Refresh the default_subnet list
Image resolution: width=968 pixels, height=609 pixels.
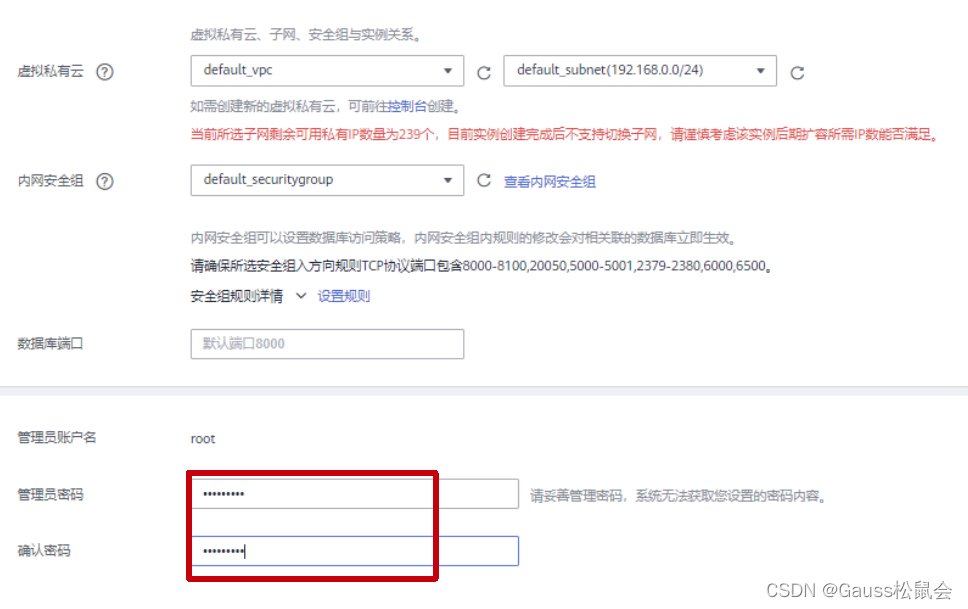(798, 71)
